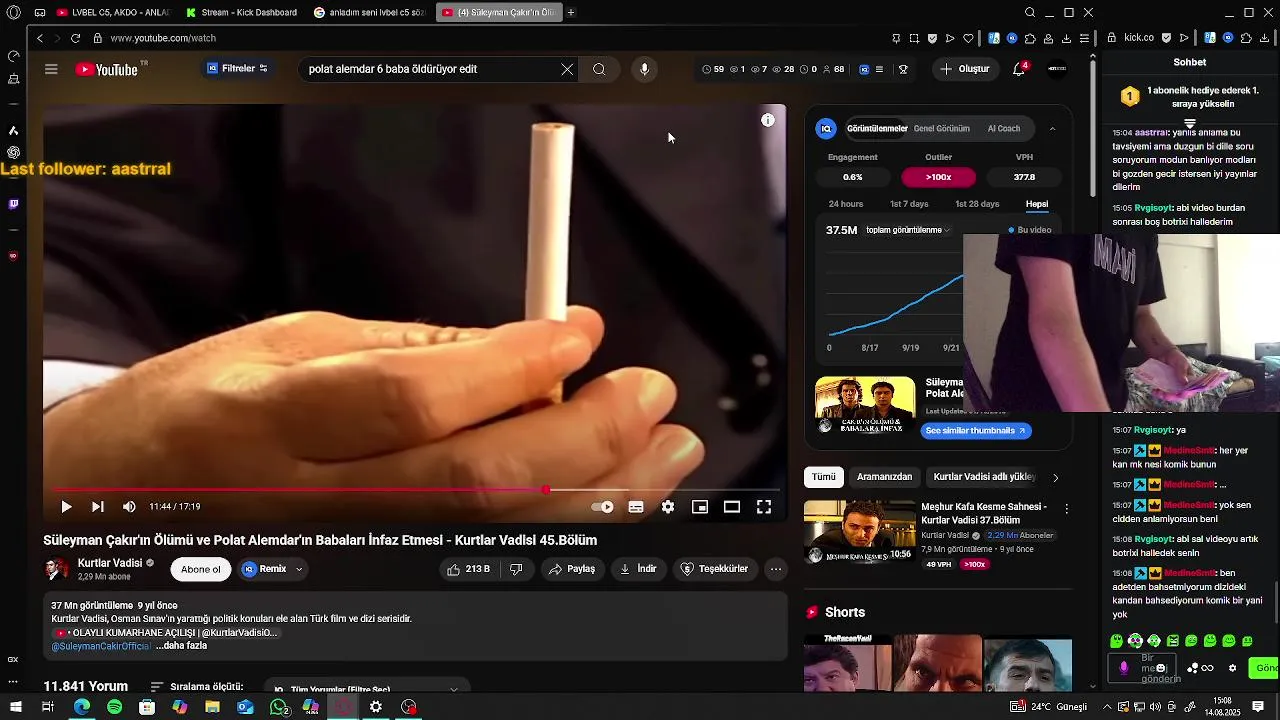Viewport: 1280px width, 720px height.
Task: Open the Kurtlar Vadisi channel name
Action: click(110, 563)
